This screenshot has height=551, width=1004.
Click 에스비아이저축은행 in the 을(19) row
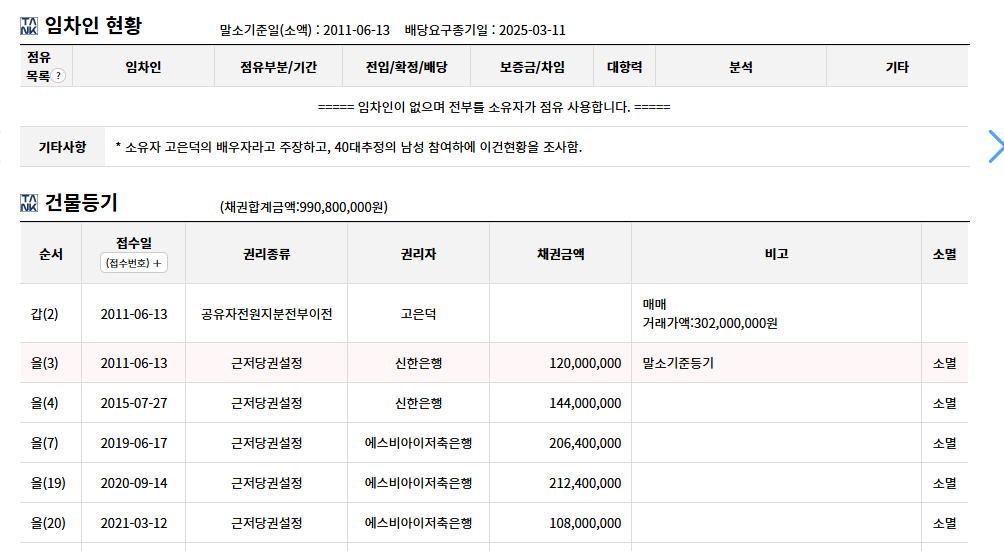(418, 483)
